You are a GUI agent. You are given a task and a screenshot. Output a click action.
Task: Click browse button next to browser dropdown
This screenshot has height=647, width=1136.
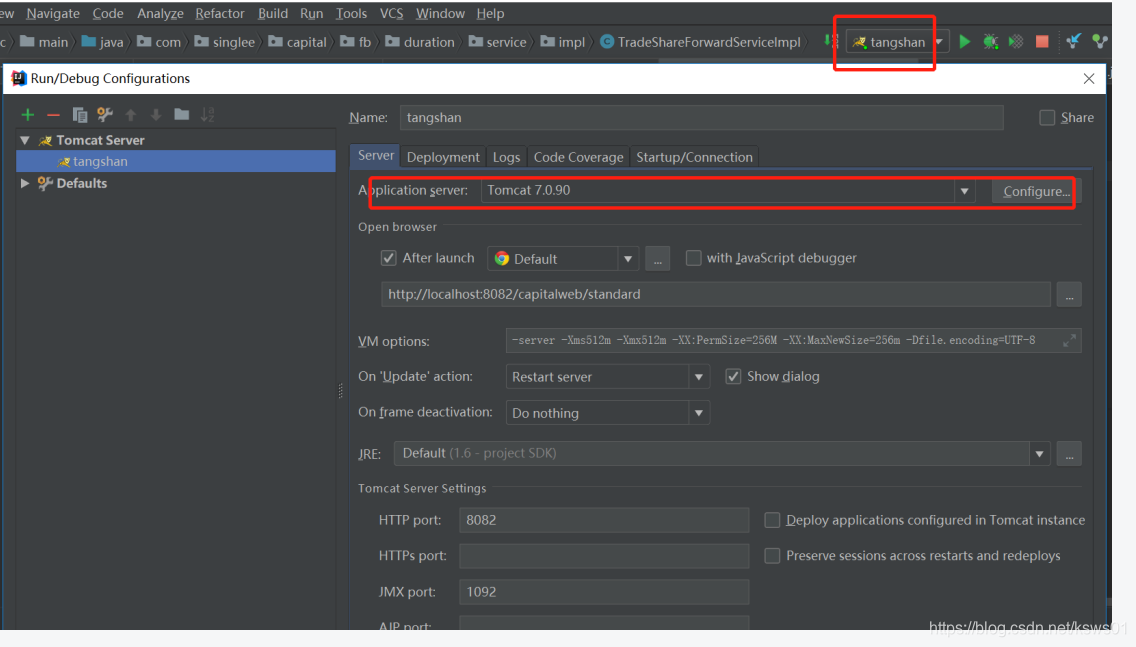point(657,259)
